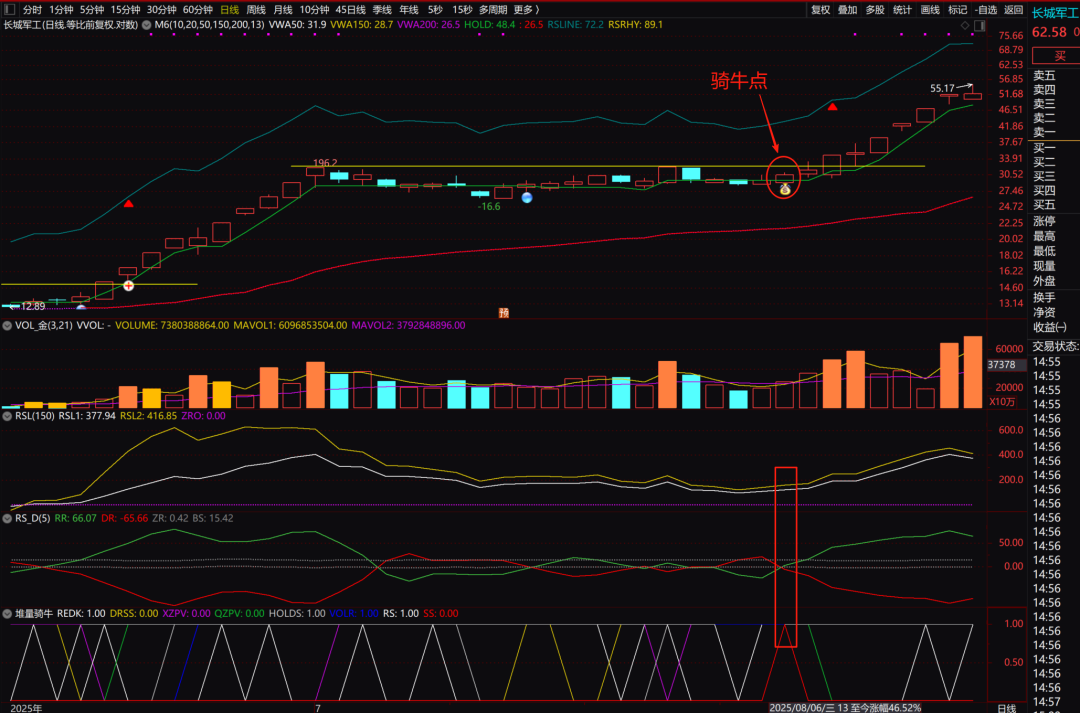Toggle the left sidebar panel icon
Screen dimensions: 1080x713
[x=9, y=10]
